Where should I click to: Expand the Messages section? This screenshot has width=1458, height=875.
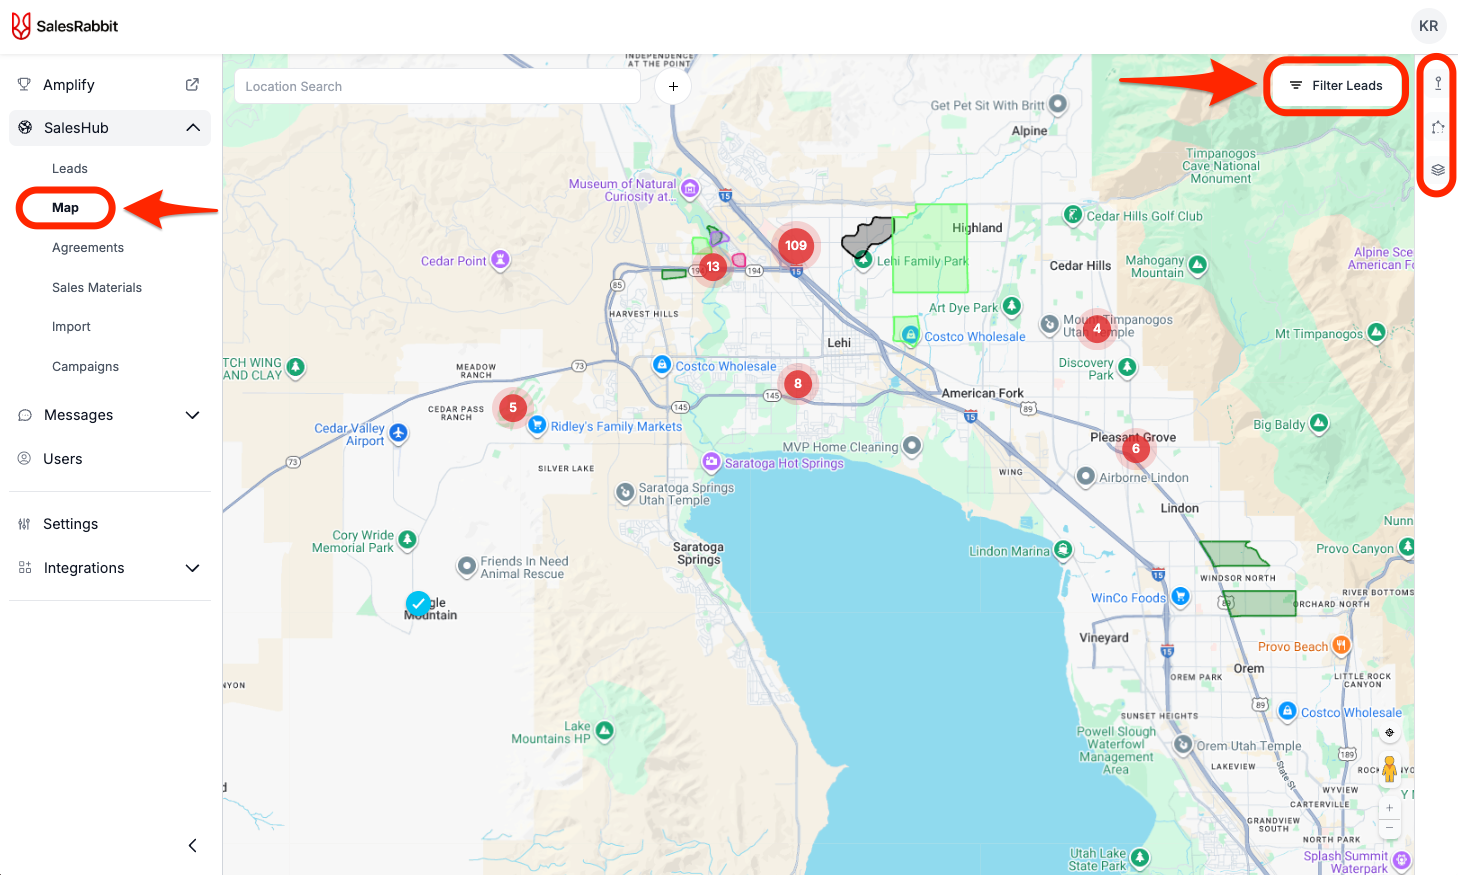(x=193, y=415)
